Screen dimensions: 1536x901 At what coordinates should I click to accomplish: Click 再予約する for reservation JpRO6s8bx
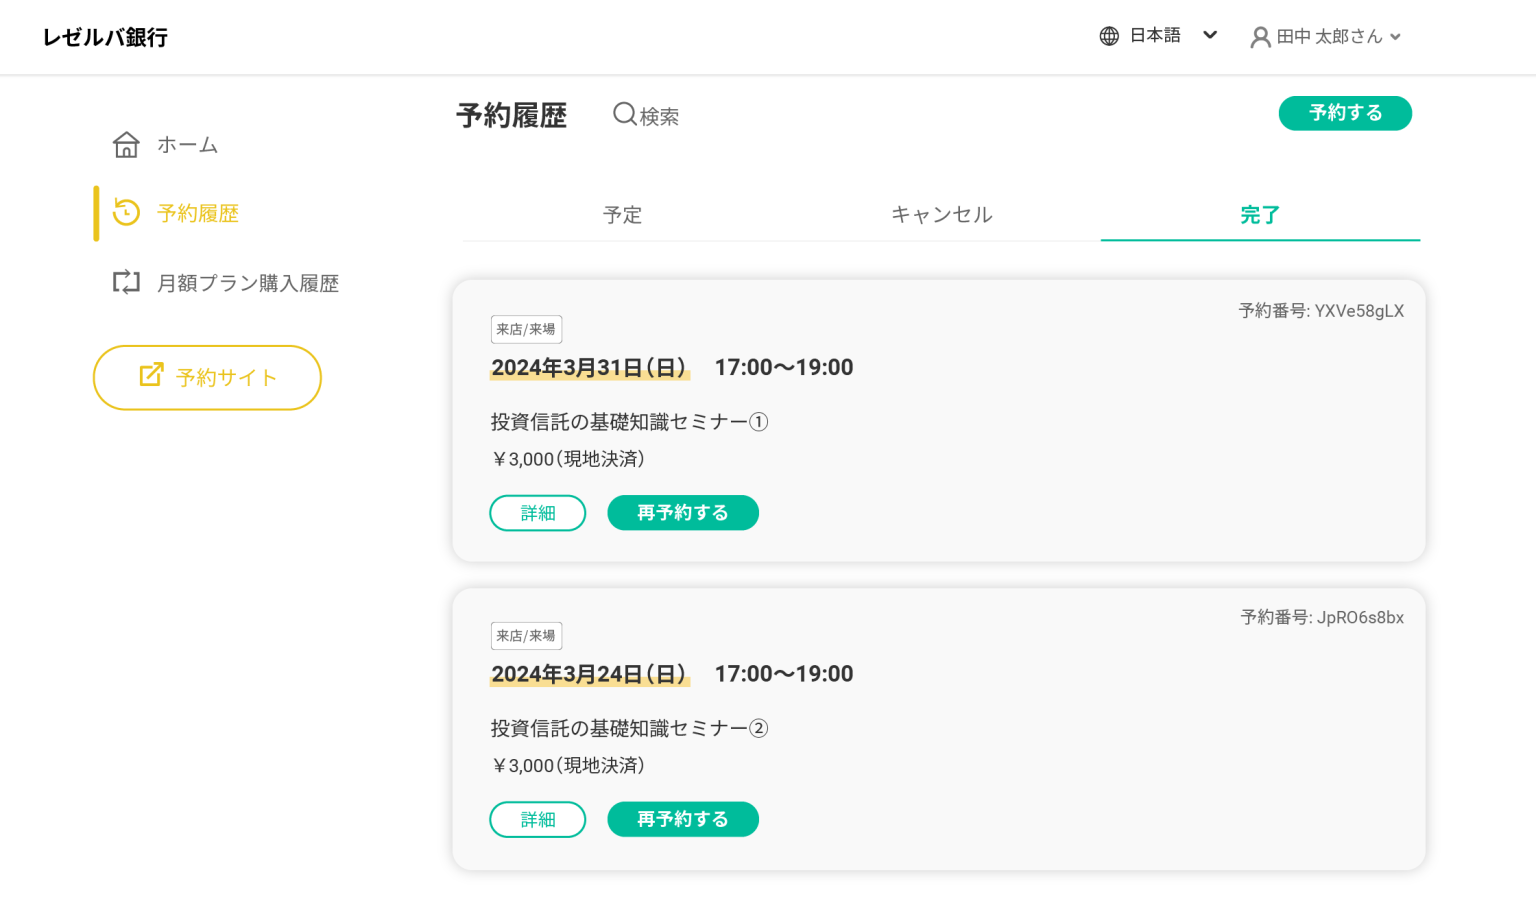[x=683, y=819]
